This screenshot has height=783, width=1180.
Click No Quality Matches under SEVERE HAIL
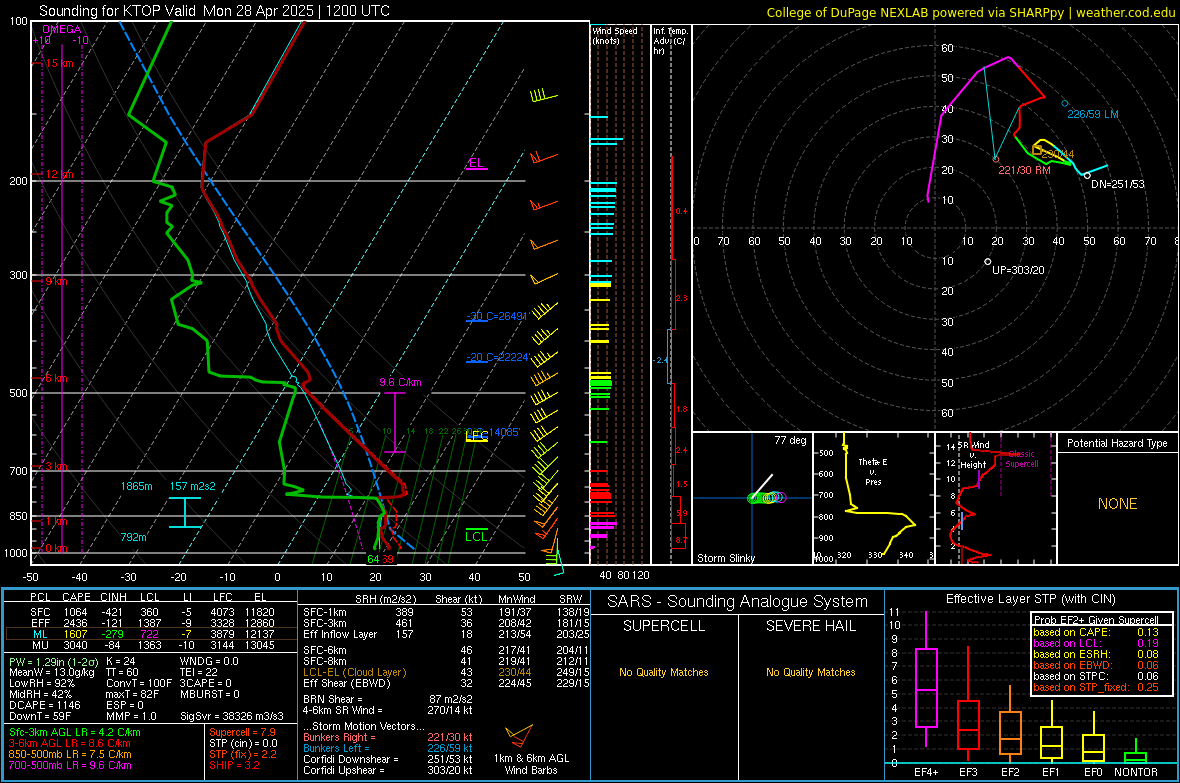[x=810, y=672]
